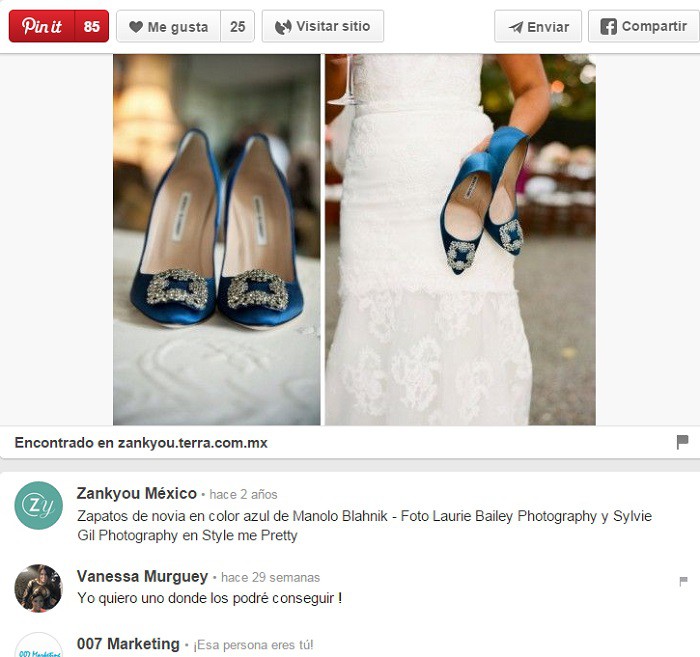Click the paper plane Enviar icon
The height and width of the screenshot is (657, 700).
coord(516,27)
